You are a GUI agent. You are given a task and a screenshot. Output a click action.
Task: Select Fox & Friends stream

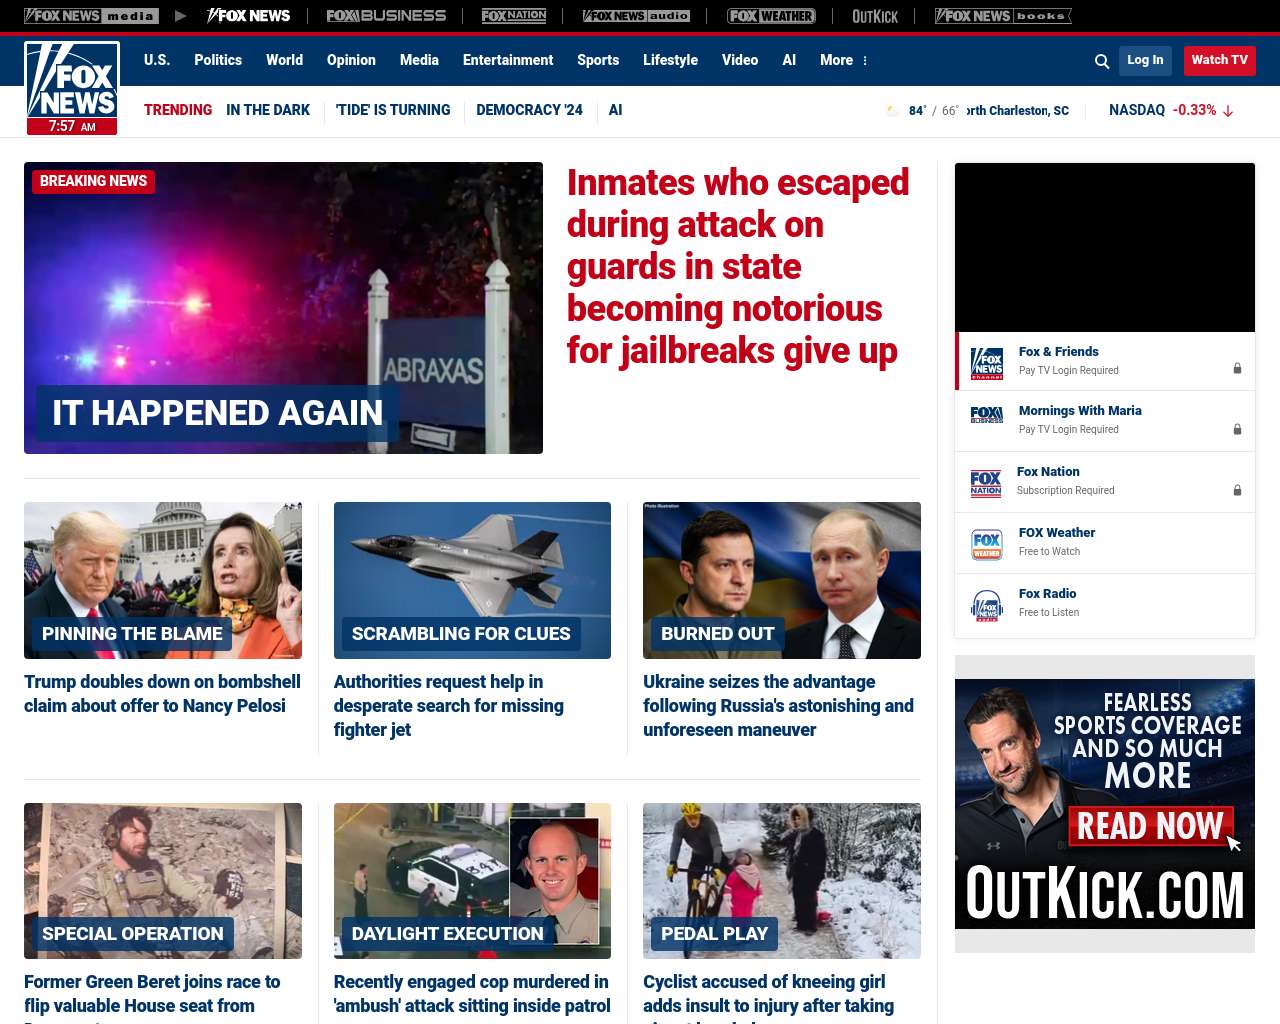(1105, 361)
